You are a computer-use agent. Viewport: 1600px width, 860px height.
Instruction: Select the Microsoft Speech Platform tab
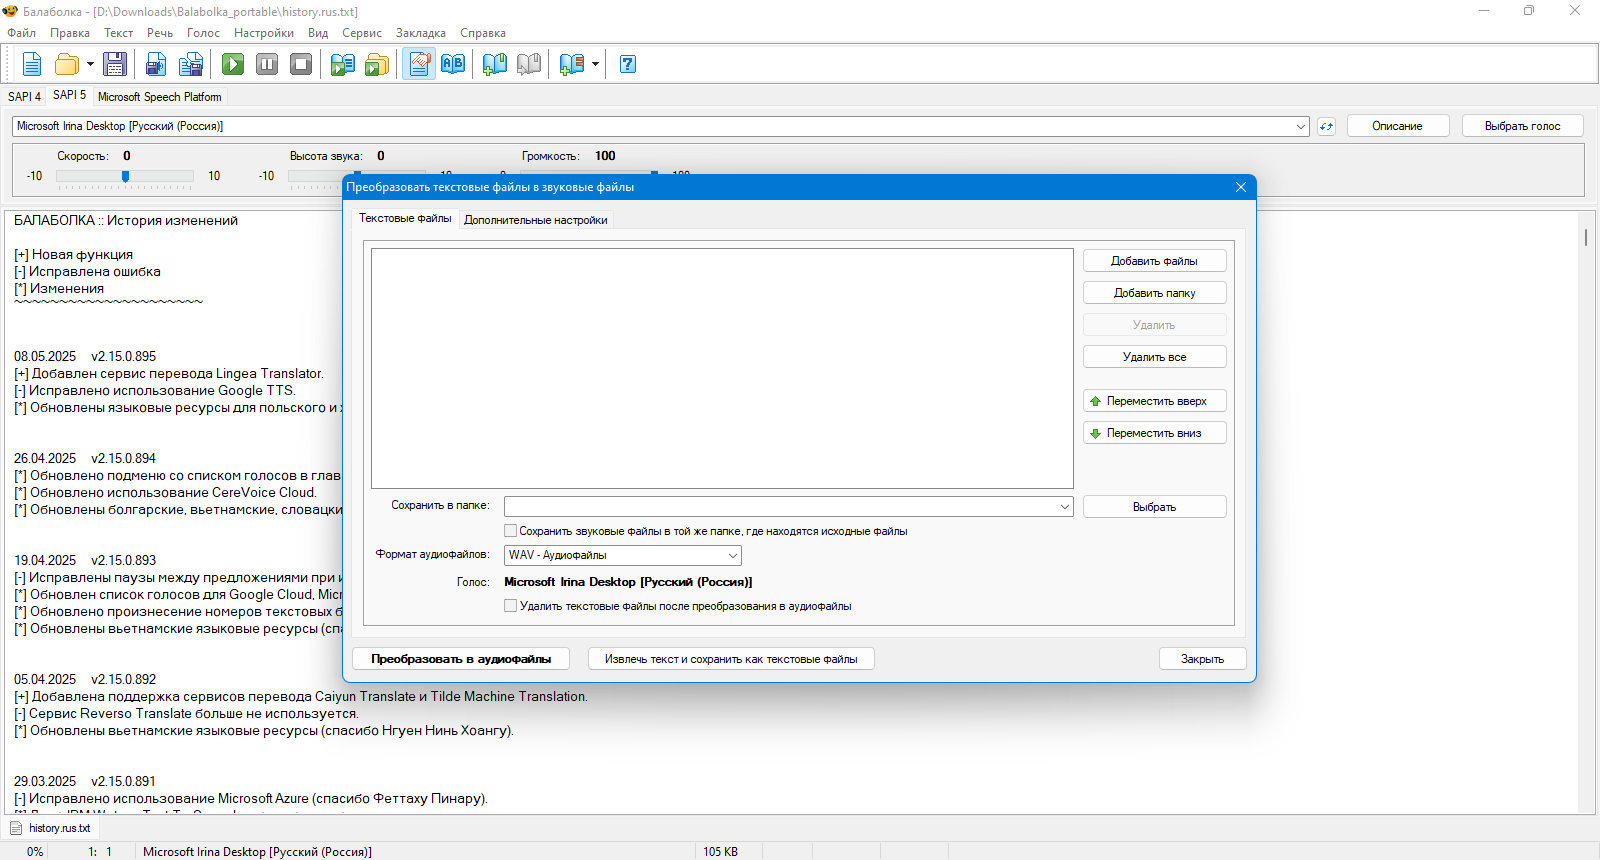160,97
